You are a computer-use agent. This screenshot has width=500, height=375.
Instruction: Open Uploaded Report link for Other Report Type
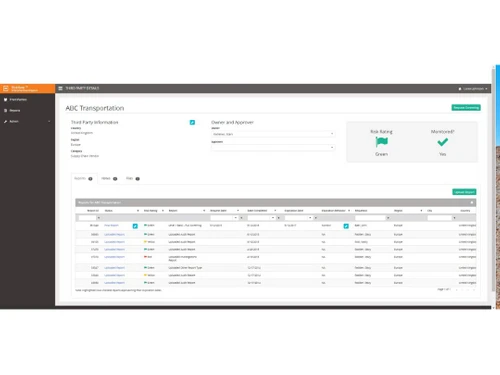(x=114, y=268)
